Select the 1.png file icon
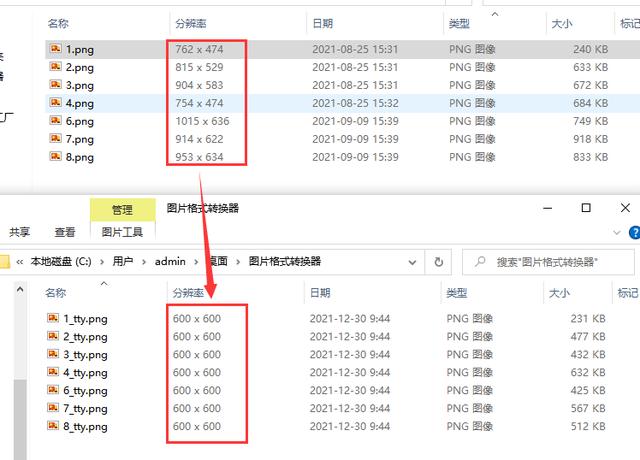This screenshot has width=640, height=460. pyautogui.click(x=56, y=49)
